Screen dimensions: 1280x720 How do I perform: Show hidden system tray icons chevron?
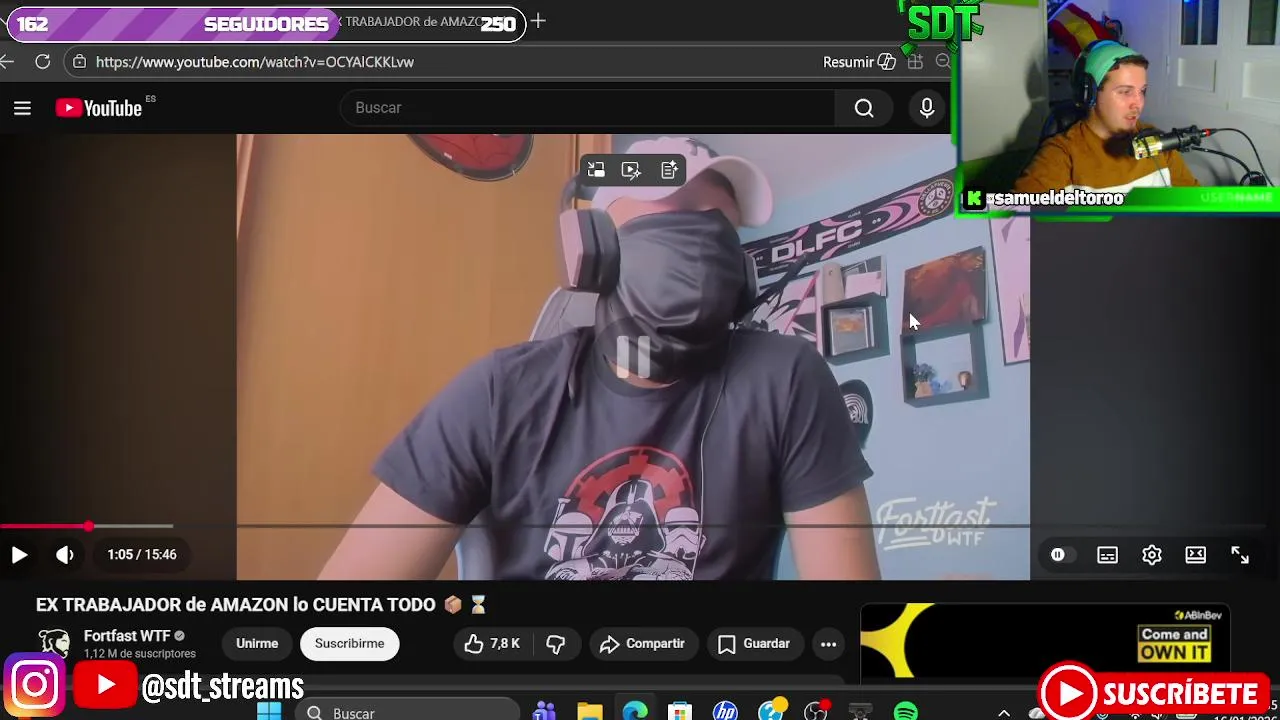[x=1004, y=713]
